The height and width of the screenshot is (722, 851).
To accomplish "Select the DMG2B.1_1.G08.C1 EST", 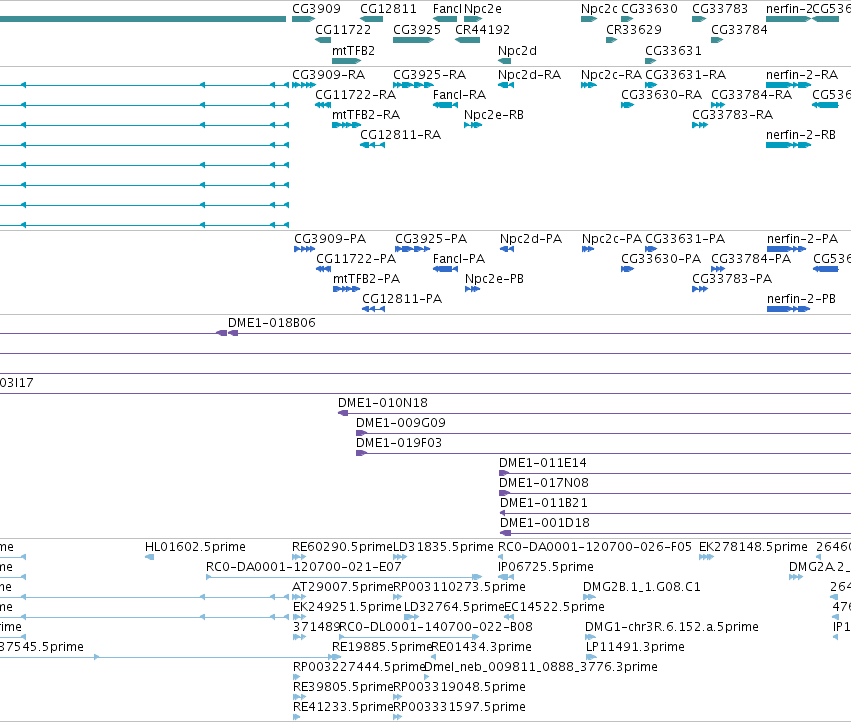I will coord(589,597).
